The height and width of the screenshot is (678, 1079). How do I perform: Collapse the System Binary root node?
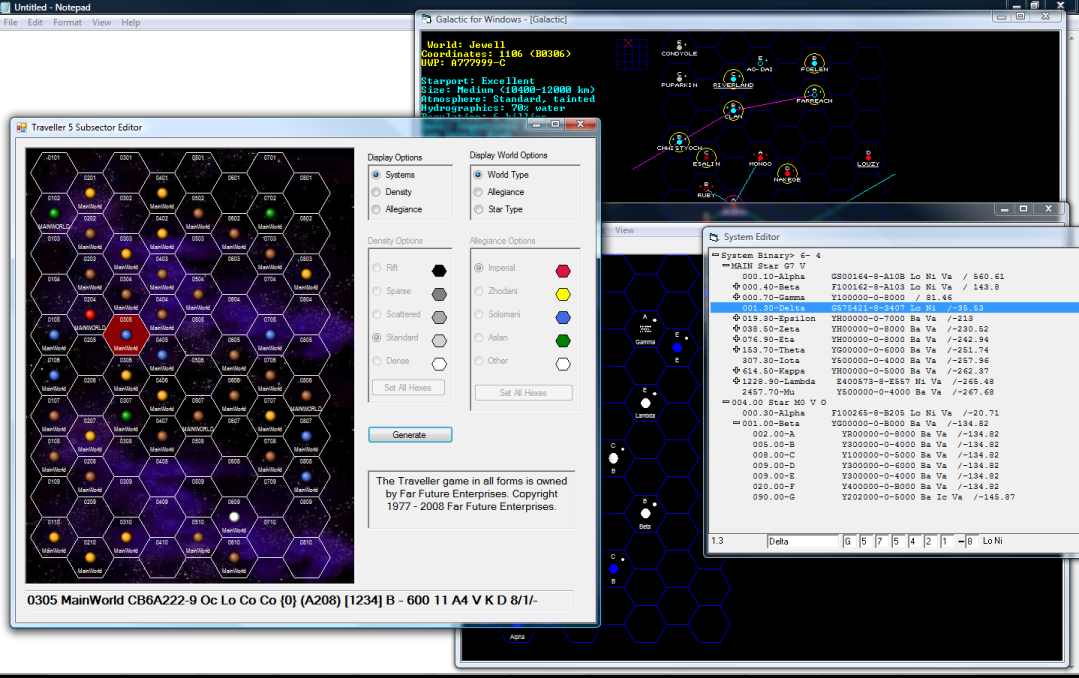click(716, 255)
